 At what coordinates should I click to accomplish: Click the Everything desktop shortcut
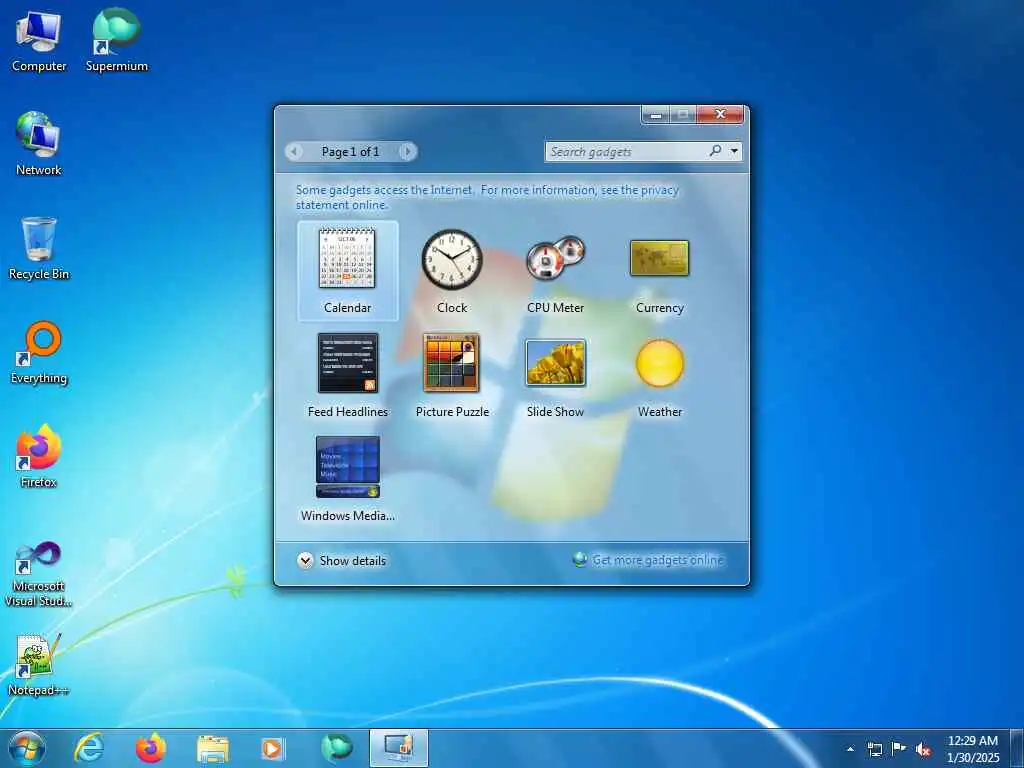tap(39, 353)
